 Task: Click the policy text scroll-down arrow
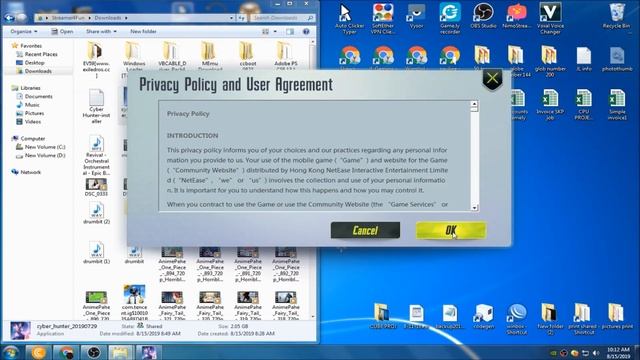pos(474,207)
